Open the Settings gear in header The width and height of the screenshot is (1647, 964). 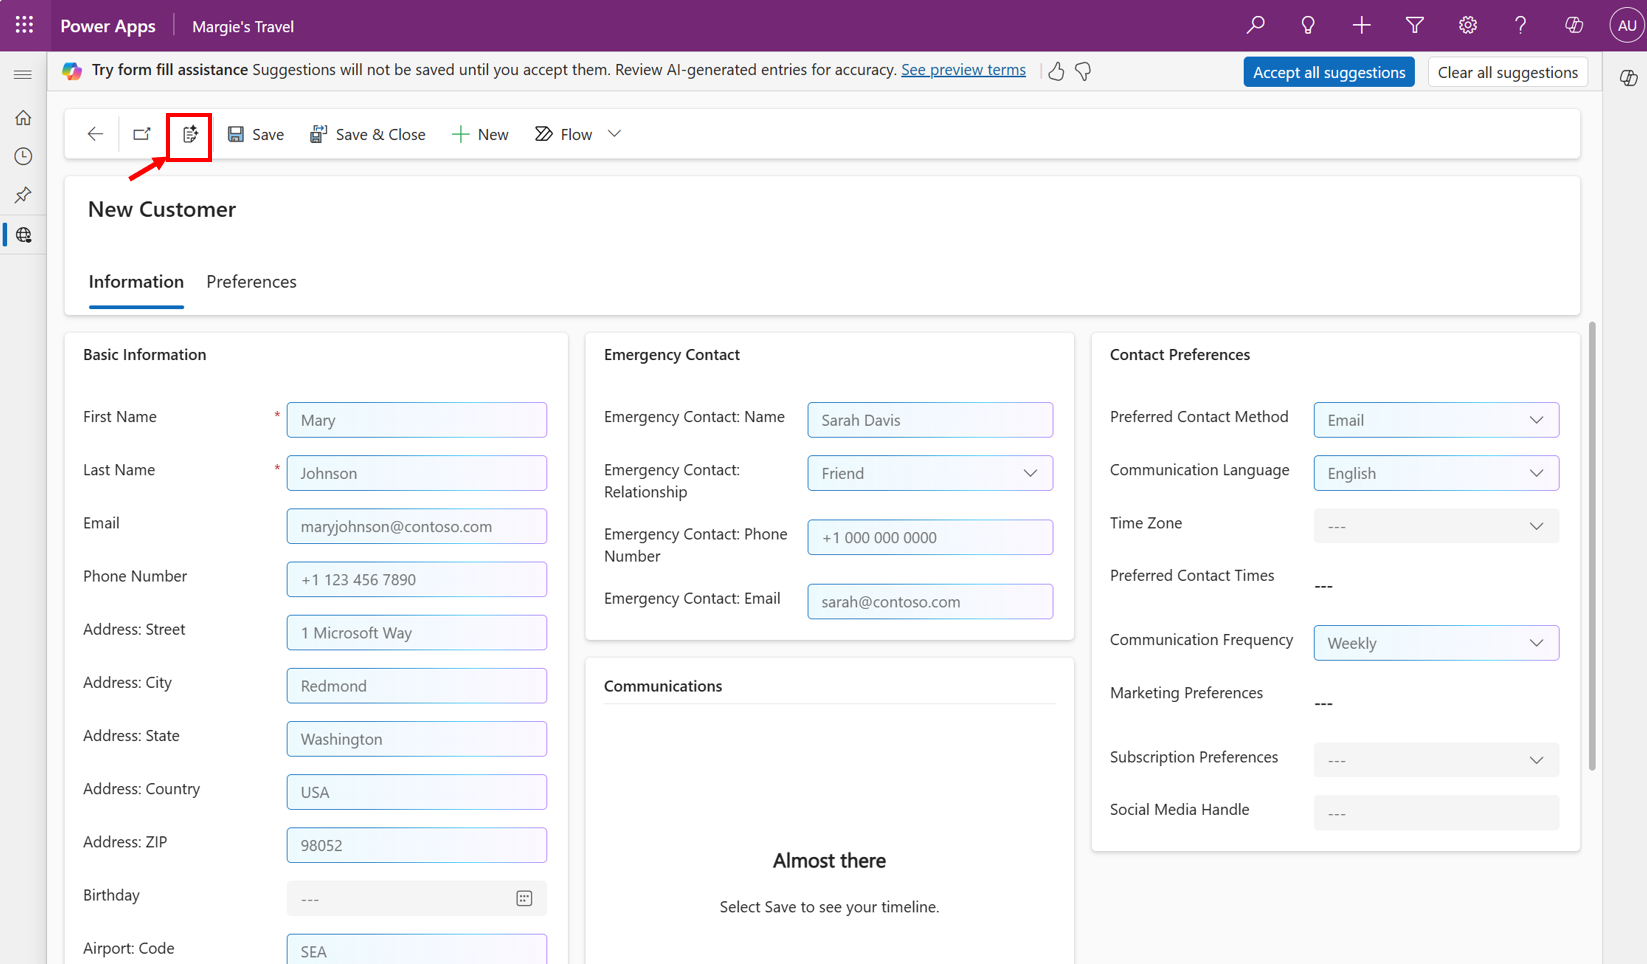(1467, 26)
